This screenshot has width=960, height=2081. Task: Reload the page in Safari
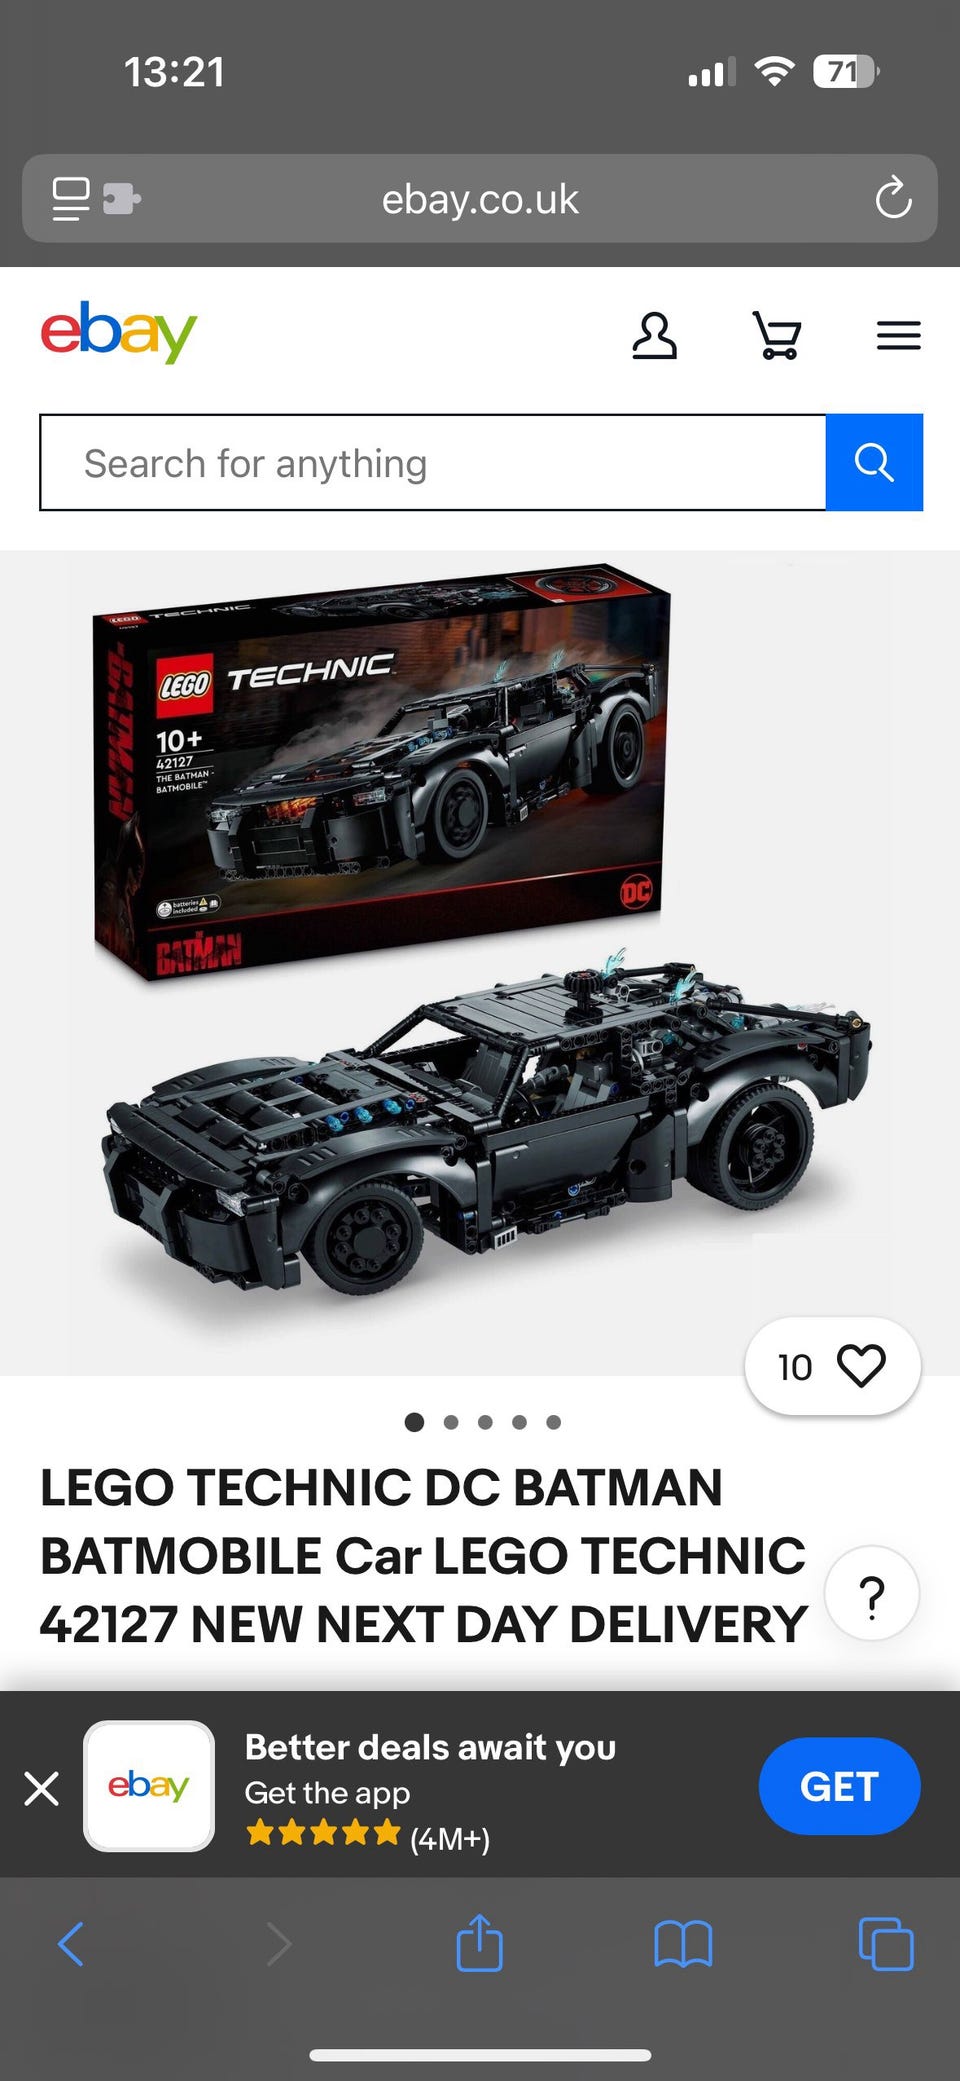click(x=893, y=198)
